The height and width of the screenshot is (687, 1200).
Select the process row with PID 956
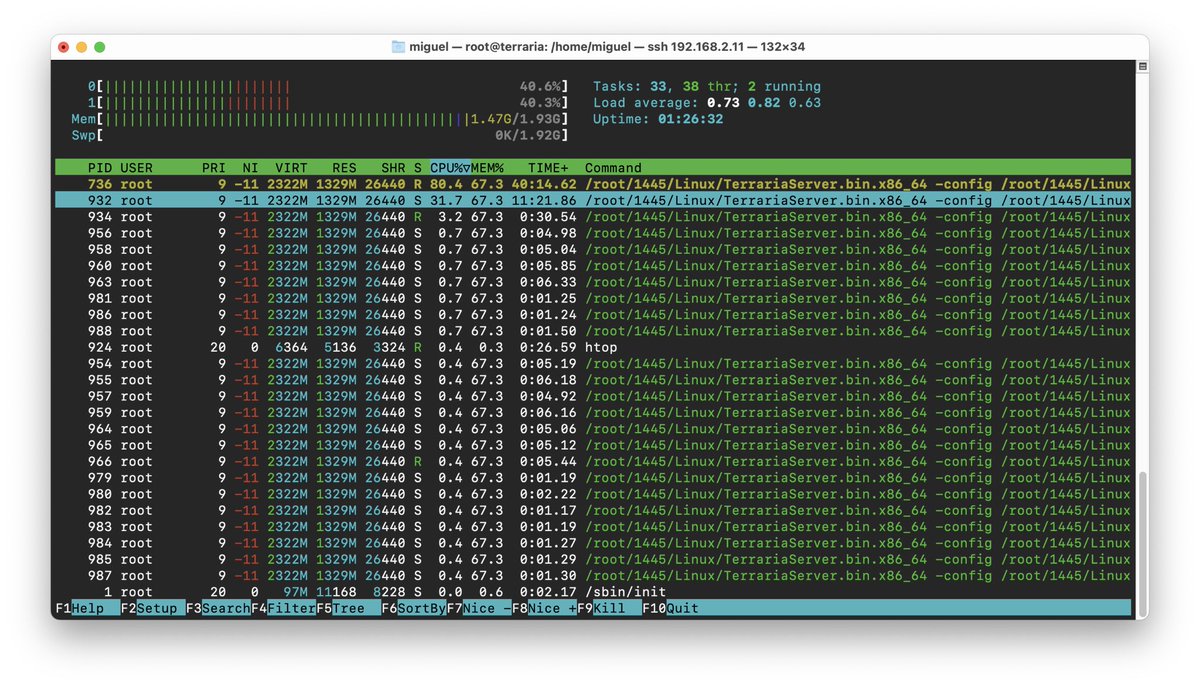(x=593, y=233)
